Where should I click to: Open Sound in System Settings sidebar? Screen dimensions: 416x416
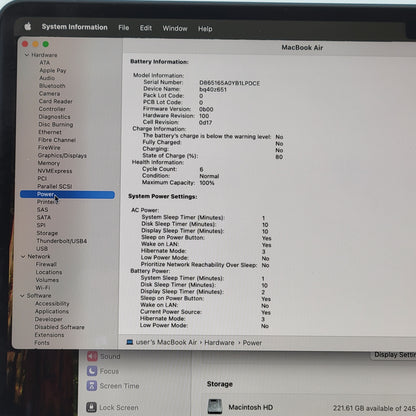tap(104, 356)
